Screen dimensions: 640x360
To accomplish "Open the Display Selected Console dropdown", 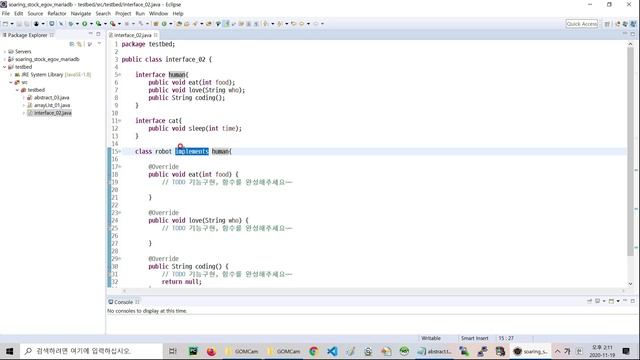I will (604, 301).
